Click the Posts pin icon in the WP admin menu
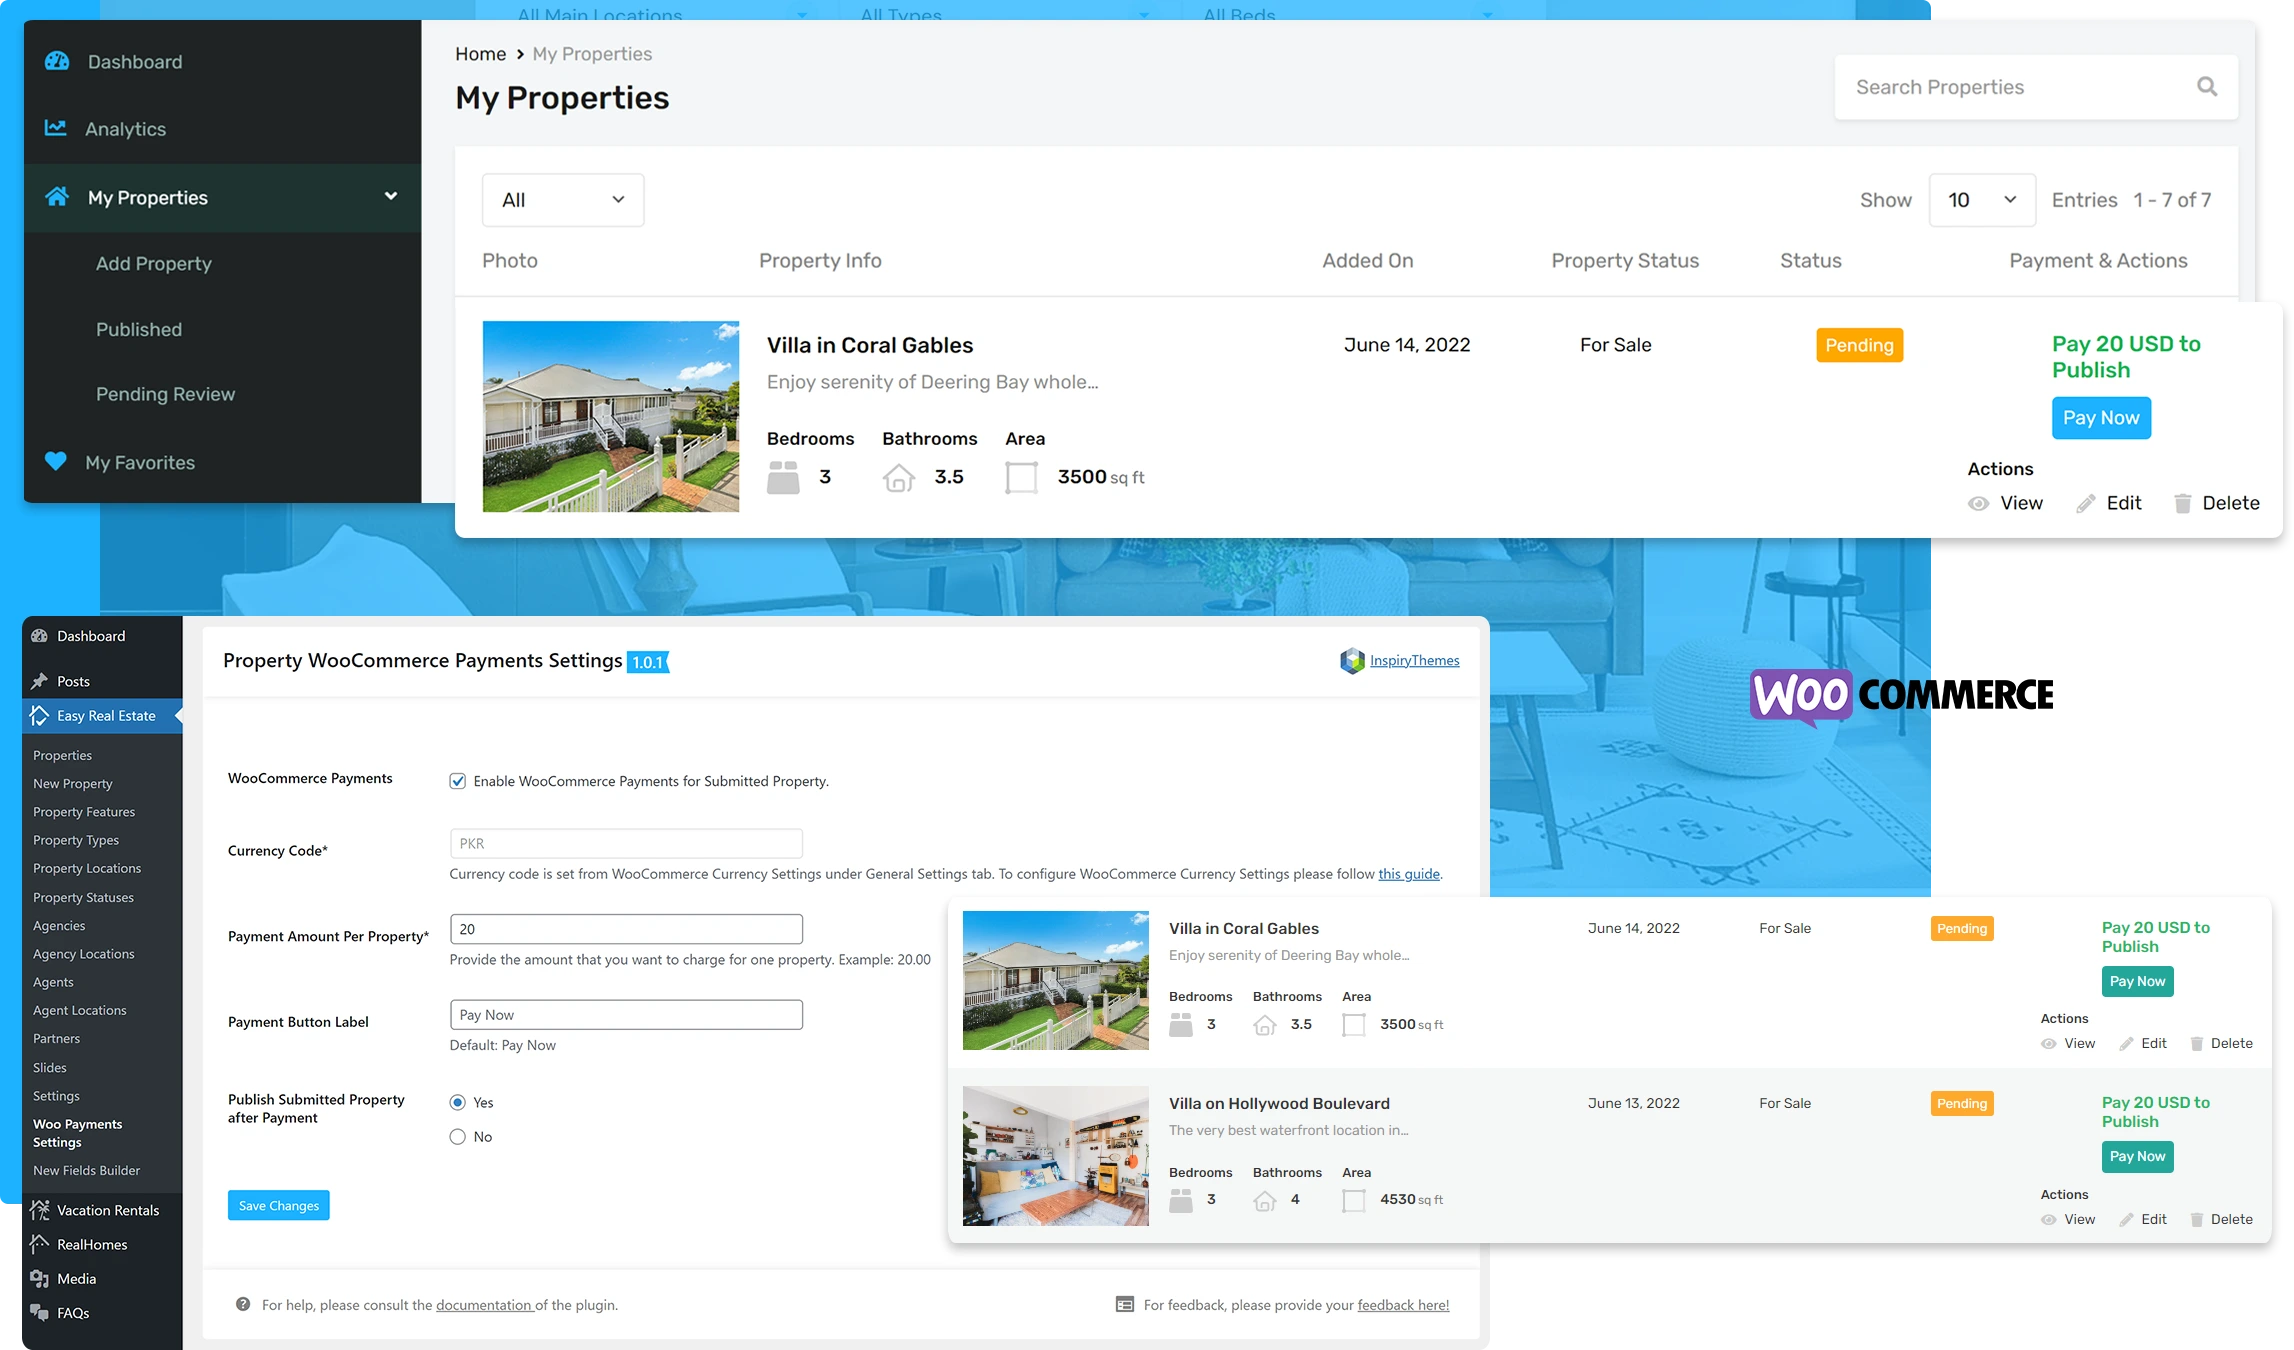Viewport: 2294px width, 1350px height. [x=40, y=681]
